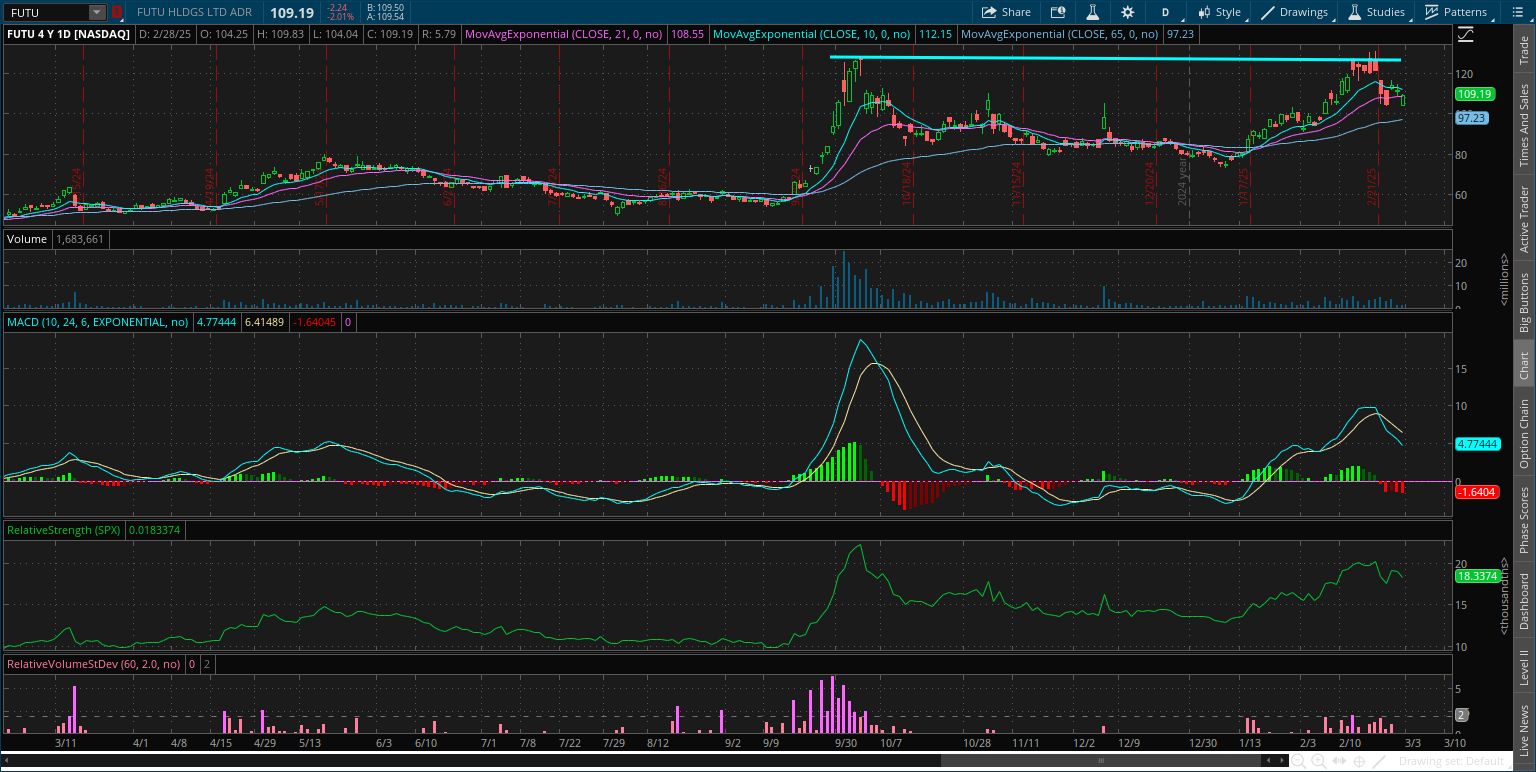Click the 10/18/24 red event marker
Viewport: 1536px width, 772px height.
[906, 186]
